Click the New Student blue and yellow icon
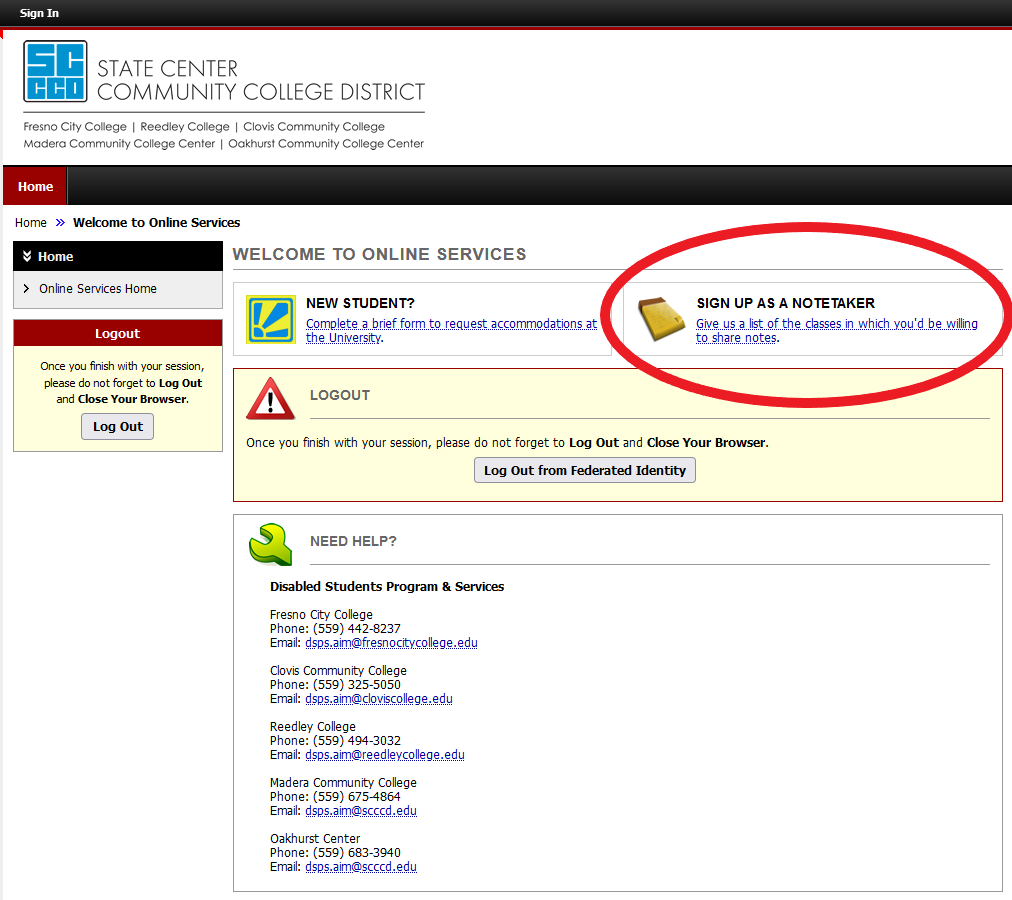The image size is (1012, 900). [271, 319]
